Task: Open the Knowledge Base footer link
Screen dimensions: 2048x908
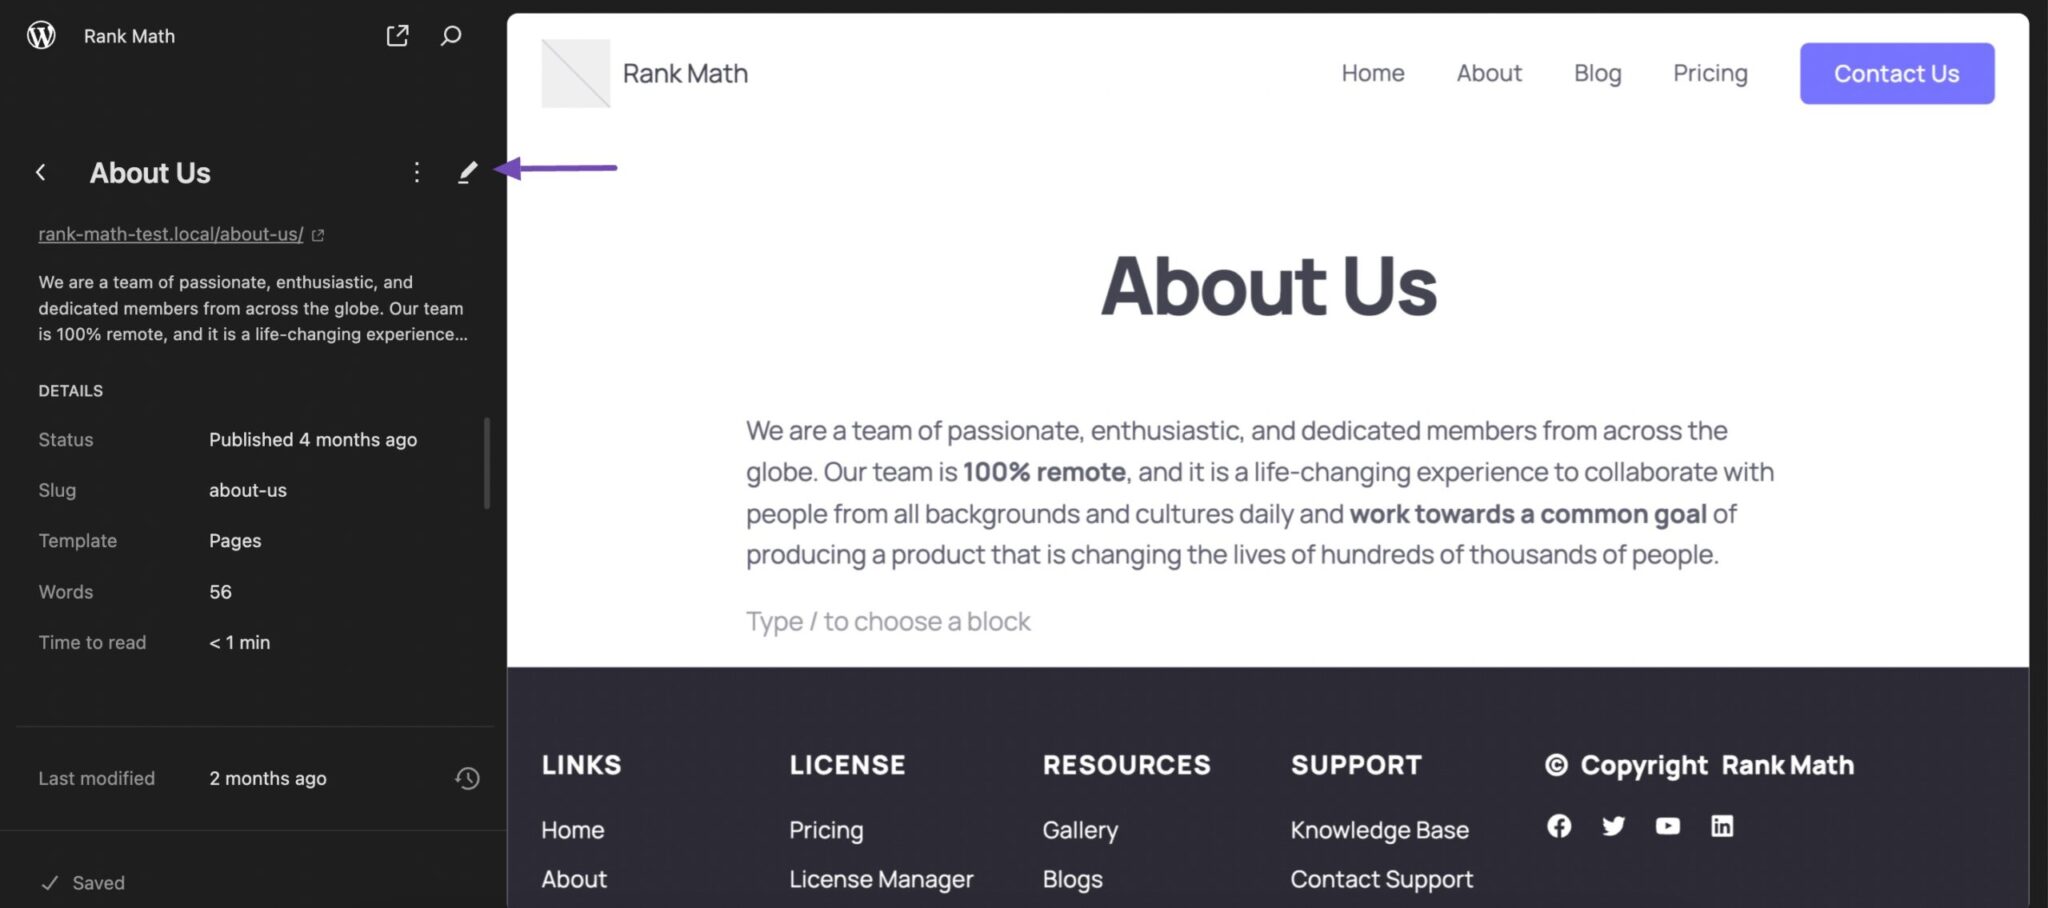Action: (x=1379, y=830)
